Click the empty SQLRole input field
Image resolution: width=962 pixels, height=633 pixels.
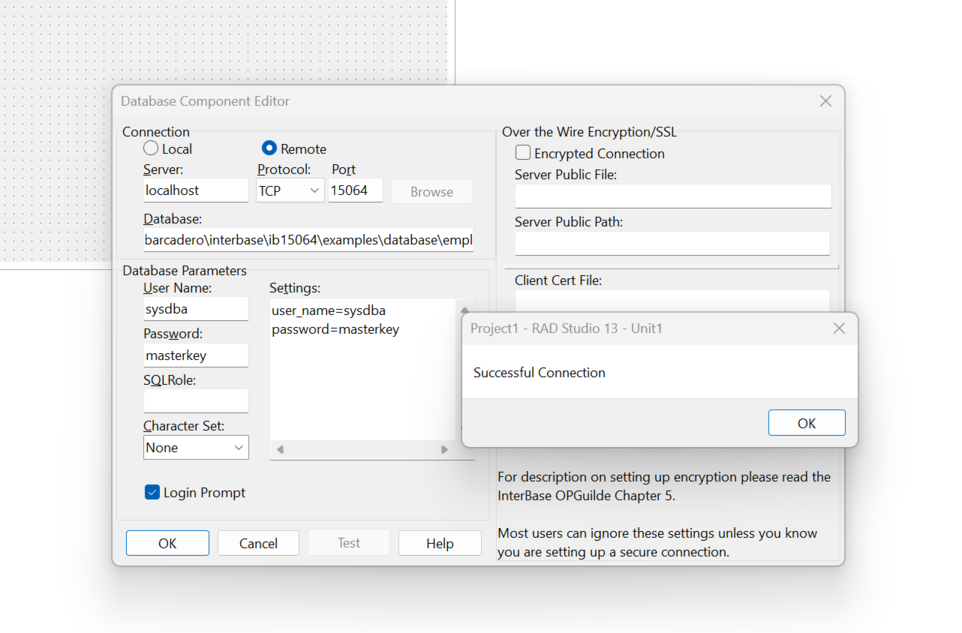point(196,401)
